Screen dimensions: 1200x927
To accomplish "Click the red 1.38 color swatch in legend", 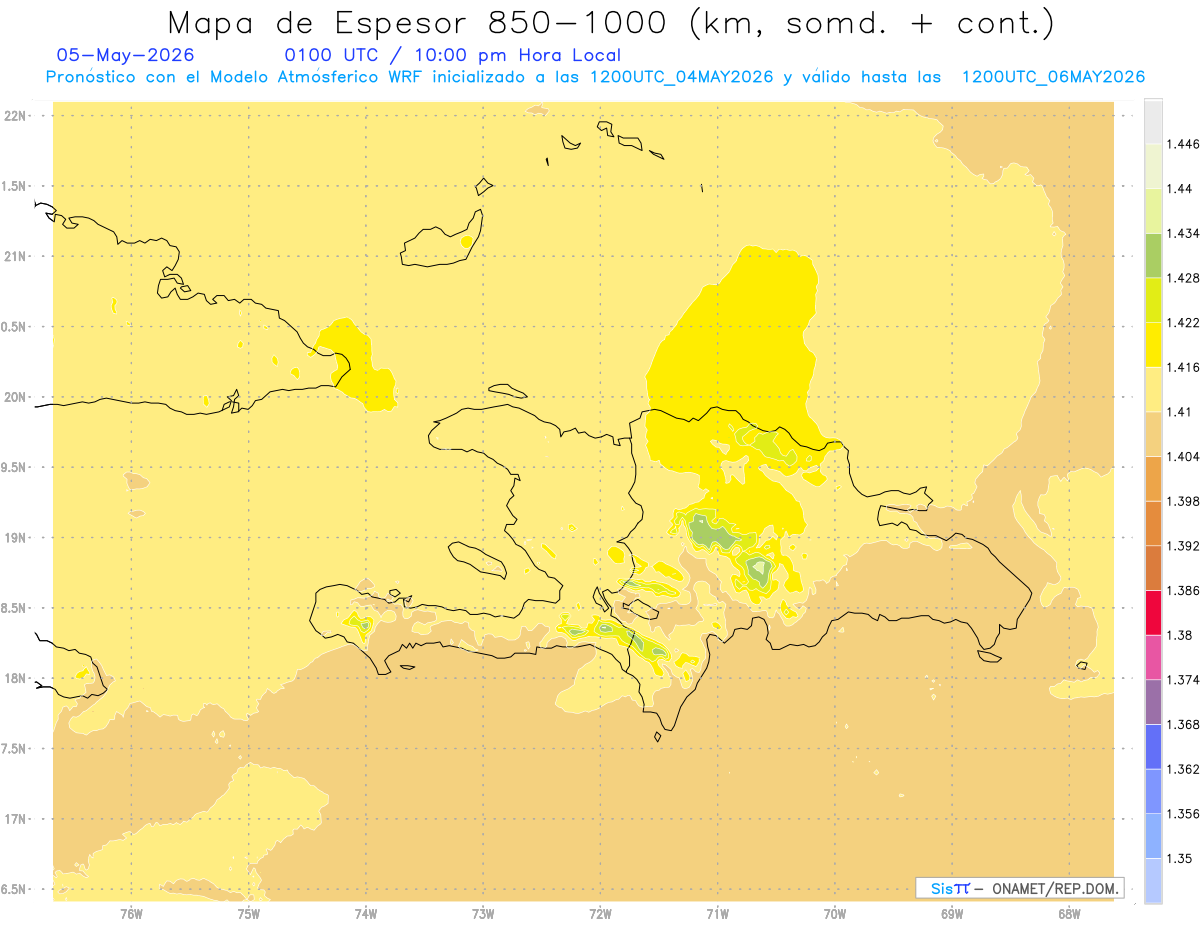I will coord(1153,613).
